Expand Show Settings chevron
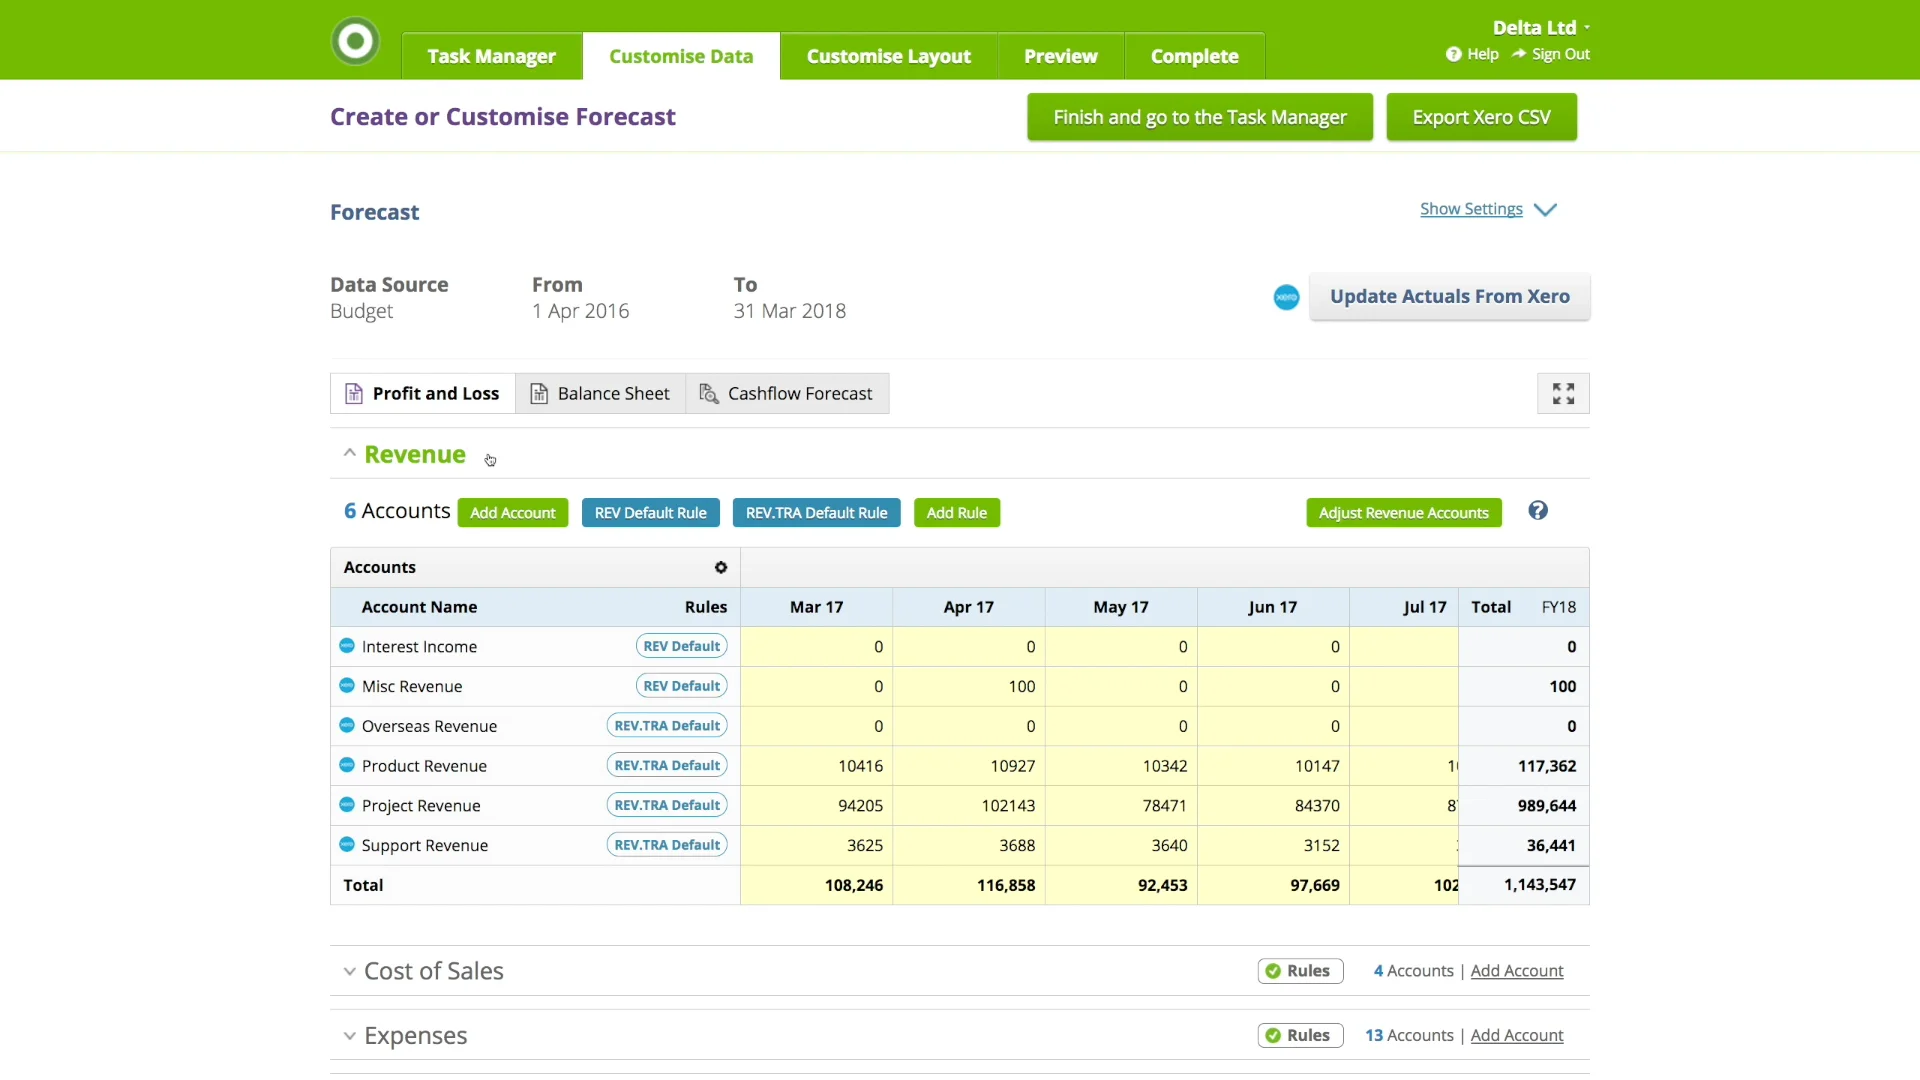The height and width of the screenshot is (1080, 1920). (x=1545, y=210)
